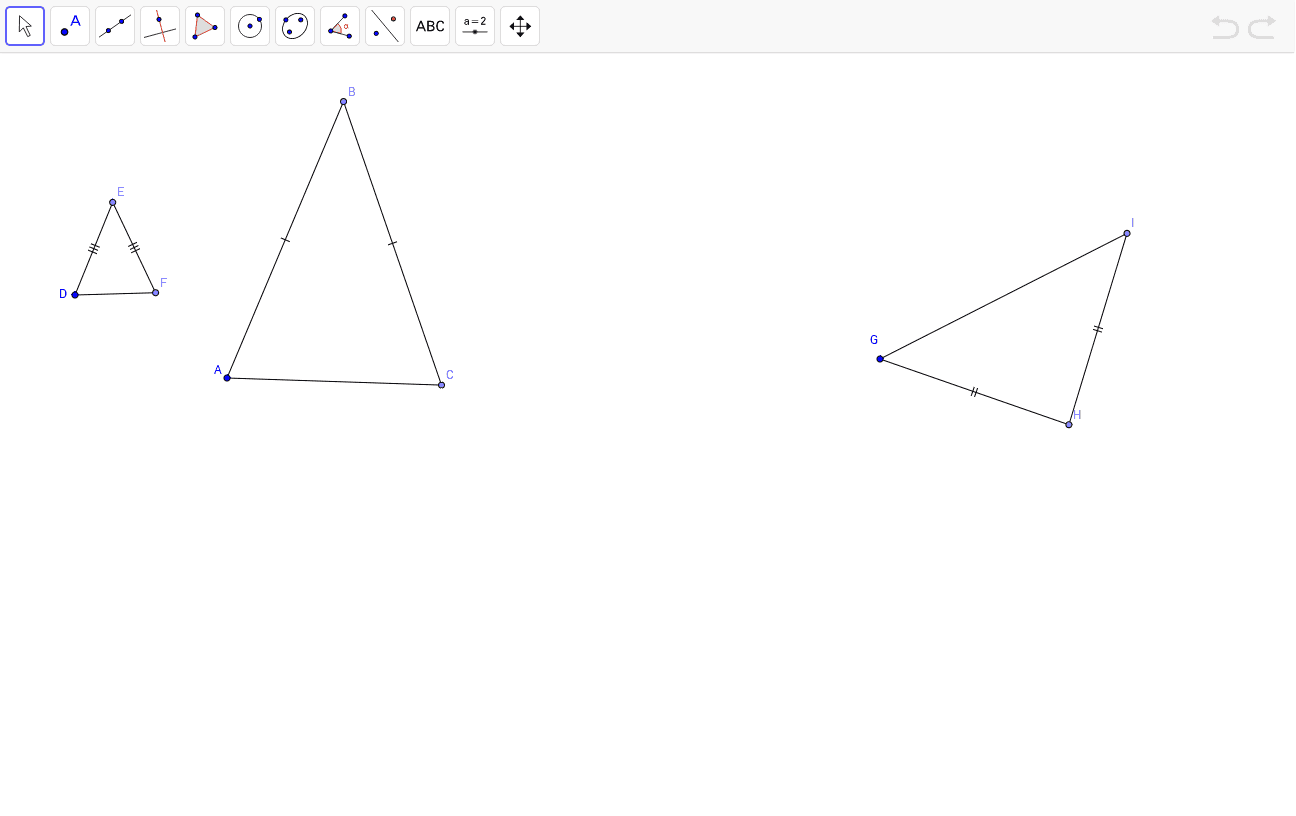Choose the Line through two points tool
The width and height of the screenshot is (1296, 816).
click(115, 26)
